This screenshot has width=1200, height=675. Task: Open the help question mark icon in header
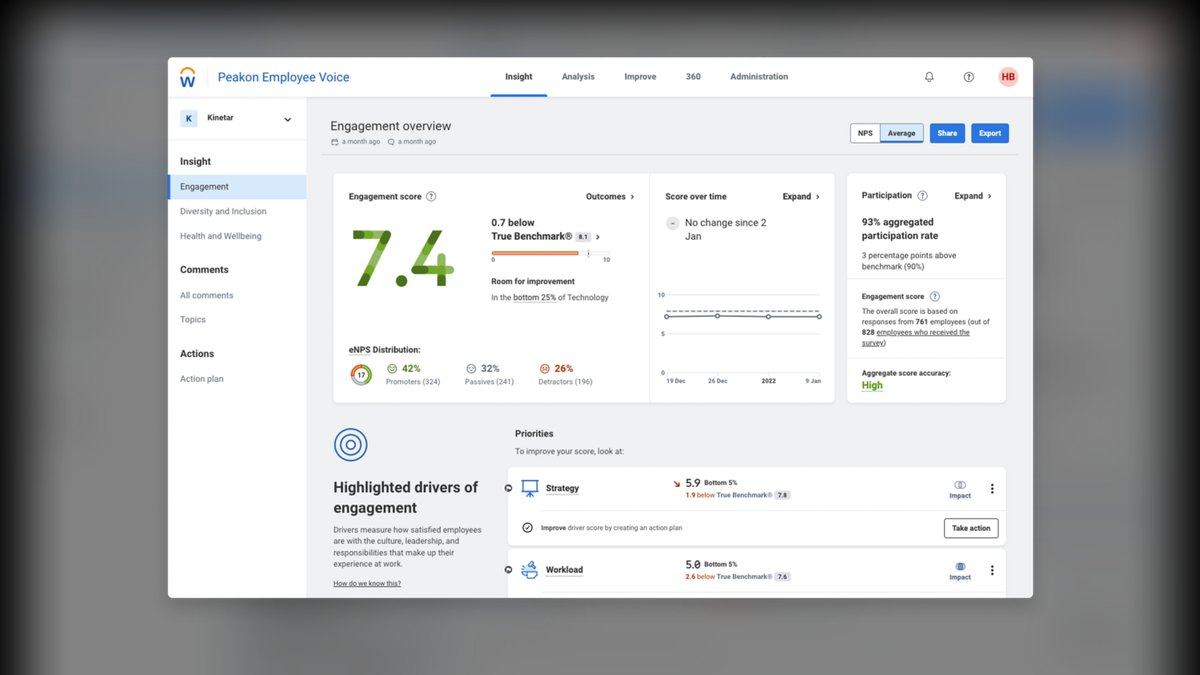(968, 77)
